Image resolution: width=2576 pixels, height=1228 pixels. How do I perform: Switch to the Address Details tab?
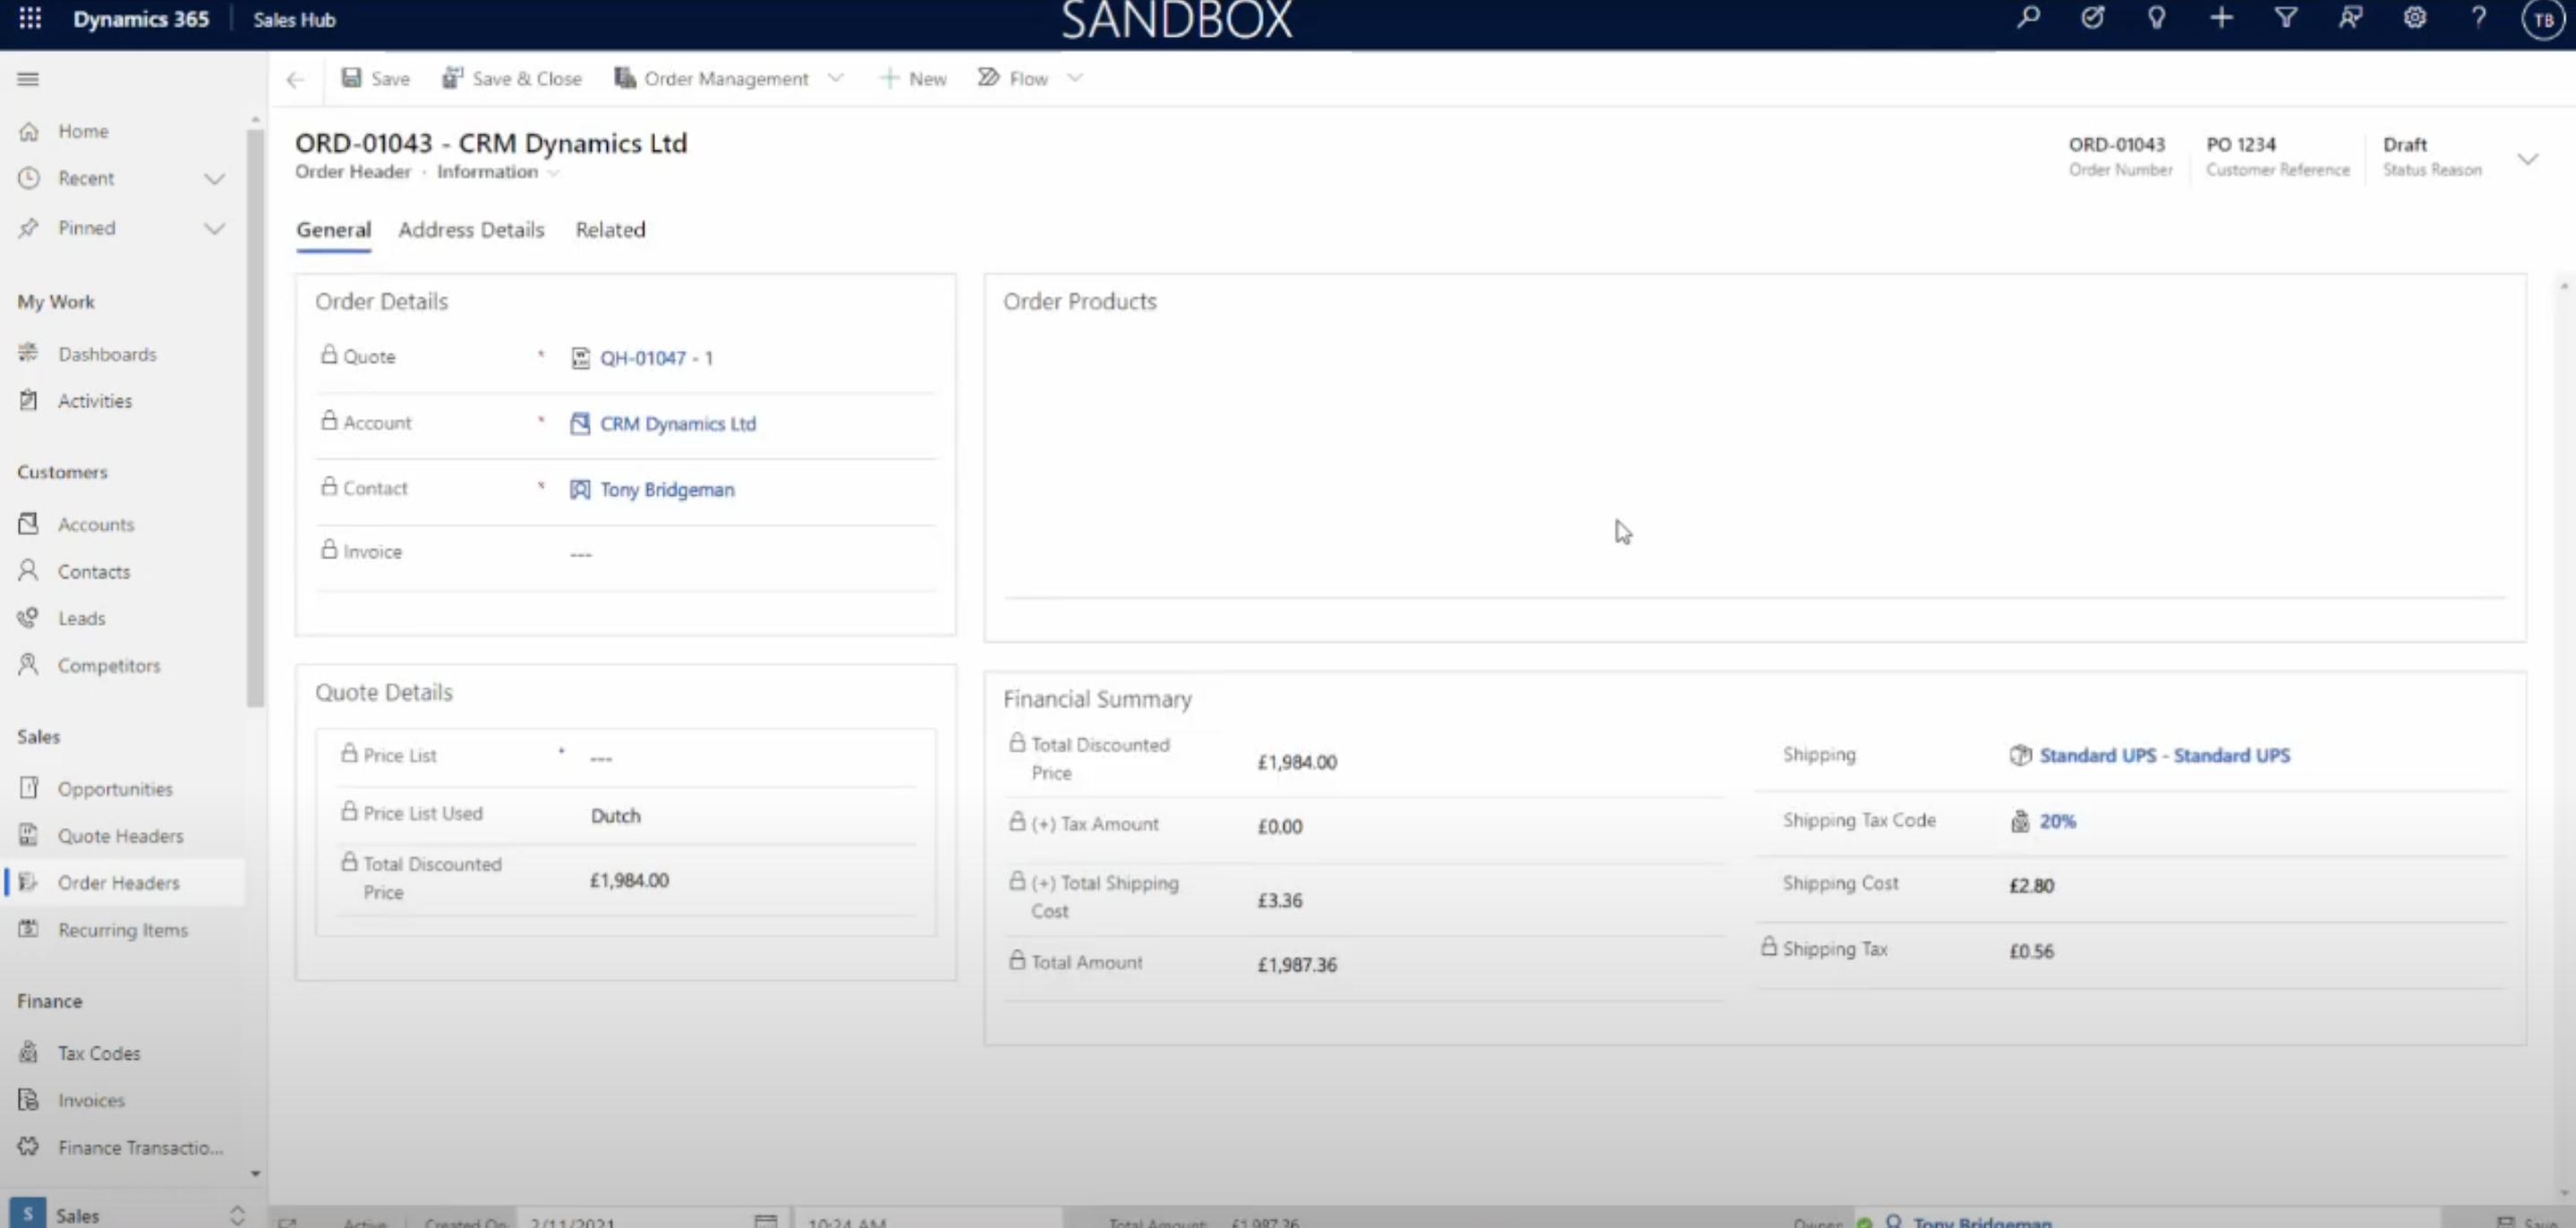pyautogui.click(x=471, y=230)
